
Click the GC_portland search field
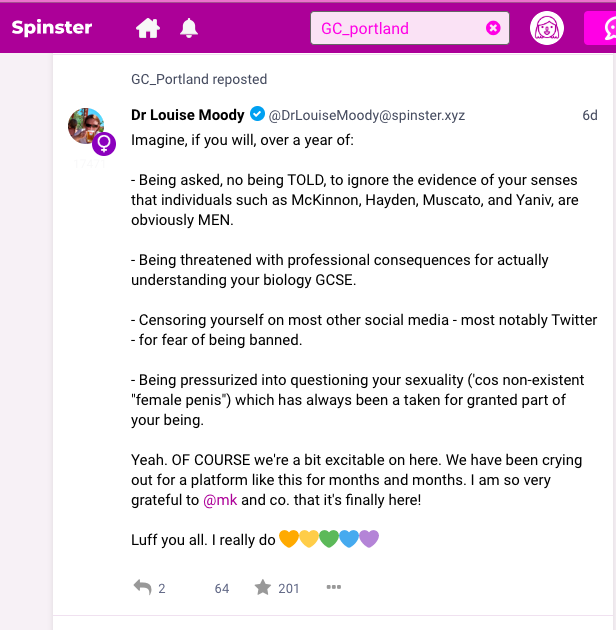410,28
